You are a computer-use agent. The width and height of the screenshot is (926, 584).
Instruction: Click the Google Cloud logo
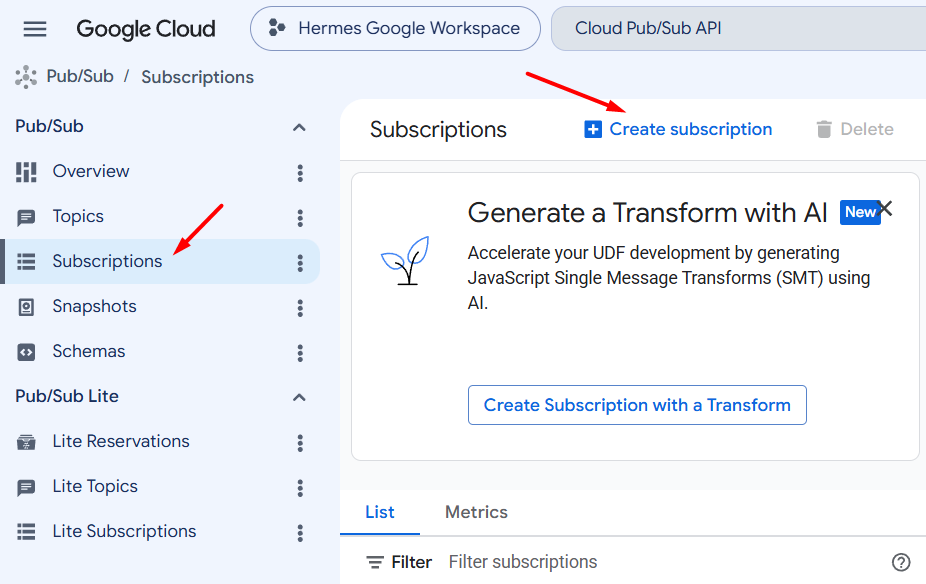pyautogui.click(x=145, y=28)
